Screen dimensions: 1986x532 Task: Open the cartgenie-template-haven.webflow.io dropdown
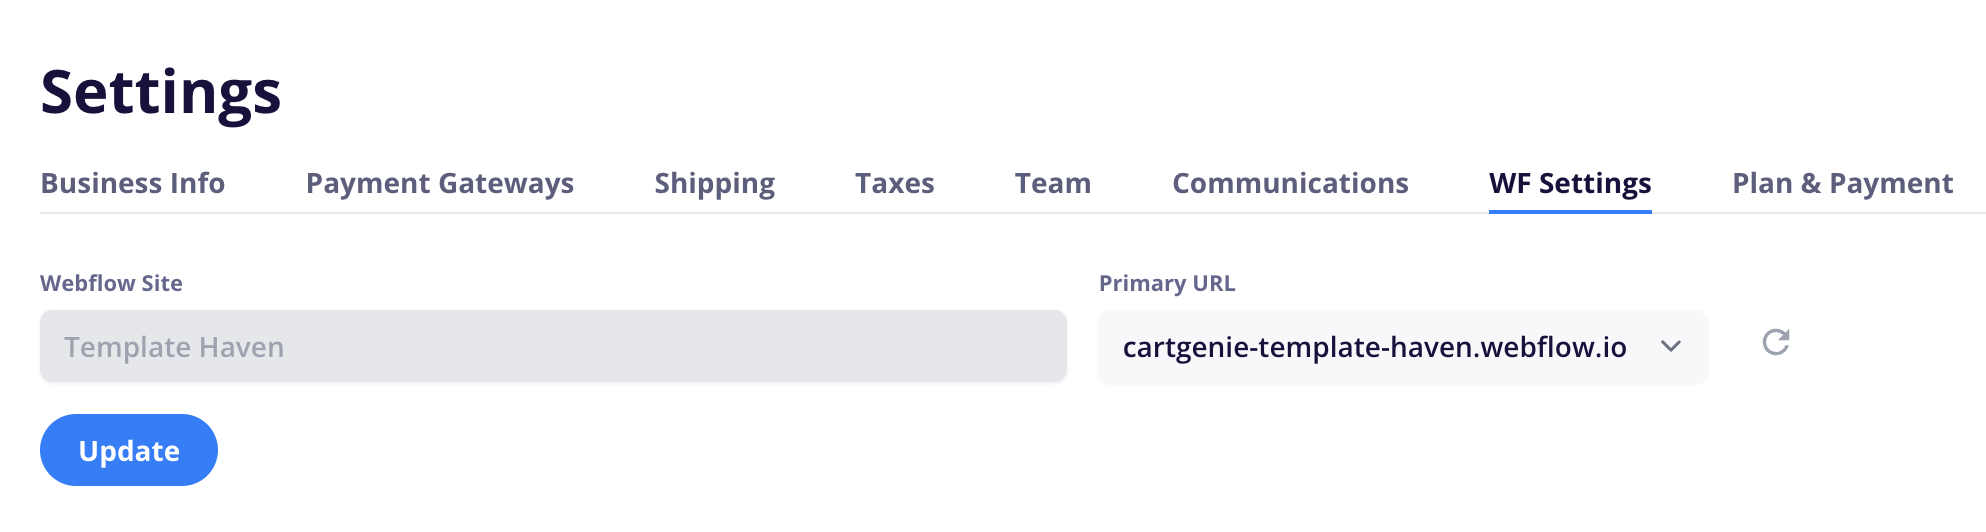click(x=1403, y=347)
